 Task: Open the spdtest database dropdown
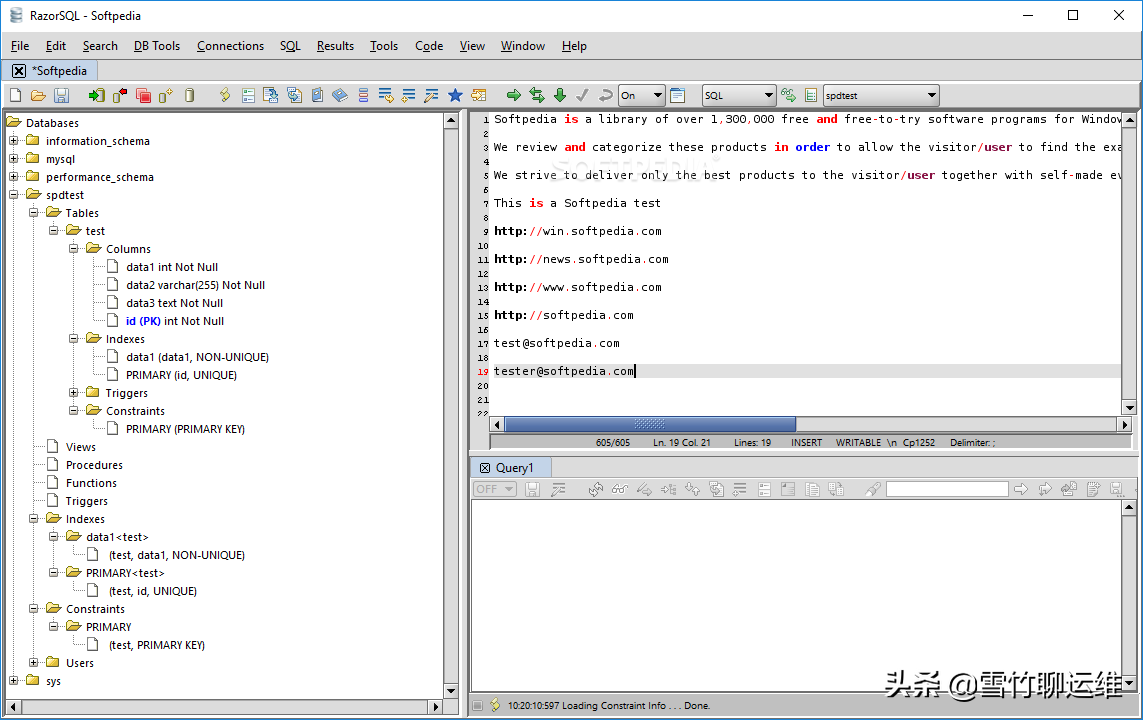(x=881, y=95)
